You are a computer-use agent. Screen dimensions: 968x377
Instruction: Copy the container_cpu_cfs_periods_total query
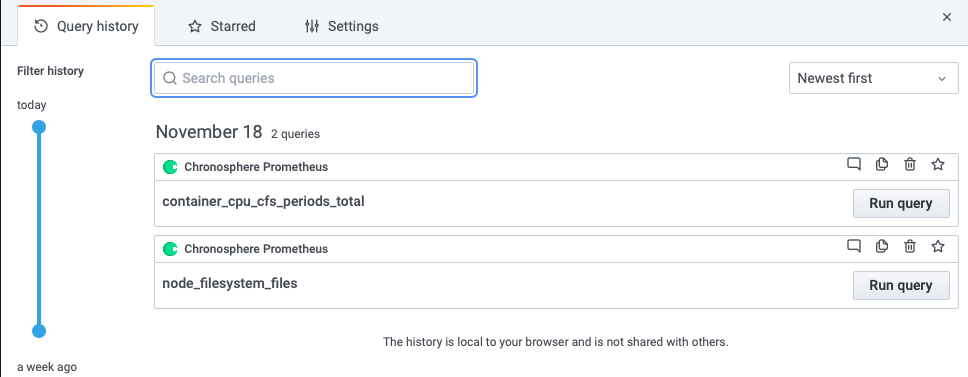tap(882, 164)
